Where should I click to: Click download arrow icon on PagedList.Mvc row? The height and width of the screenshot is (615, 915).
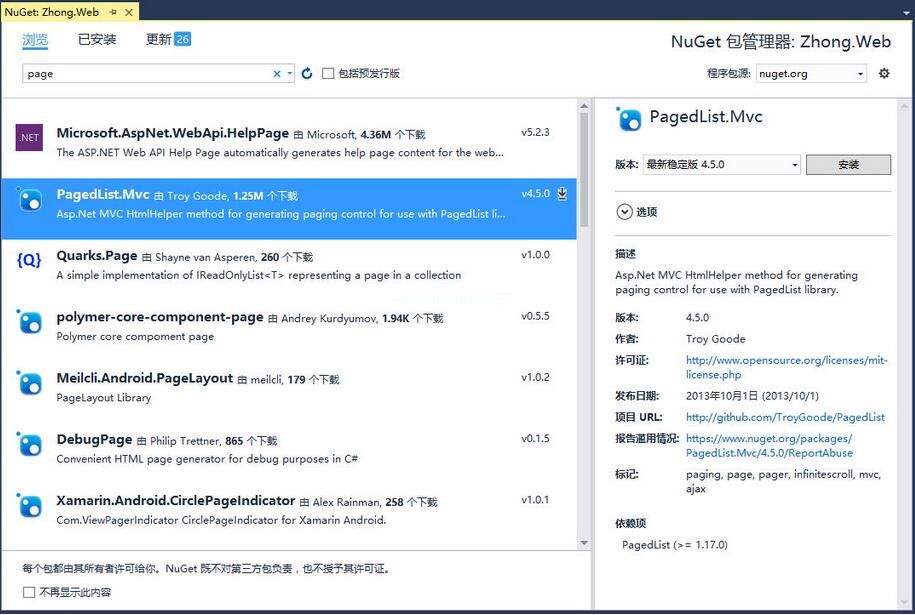point(562,194)
